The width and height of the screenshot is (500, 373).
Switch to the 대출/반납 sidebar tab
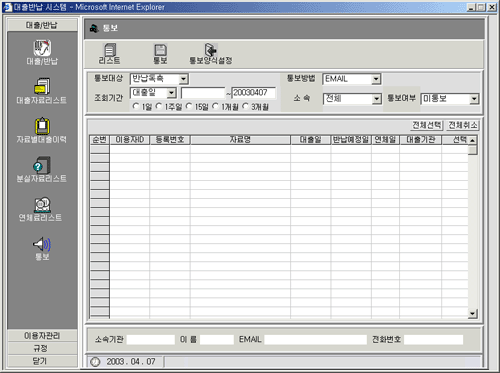point(42,25)
